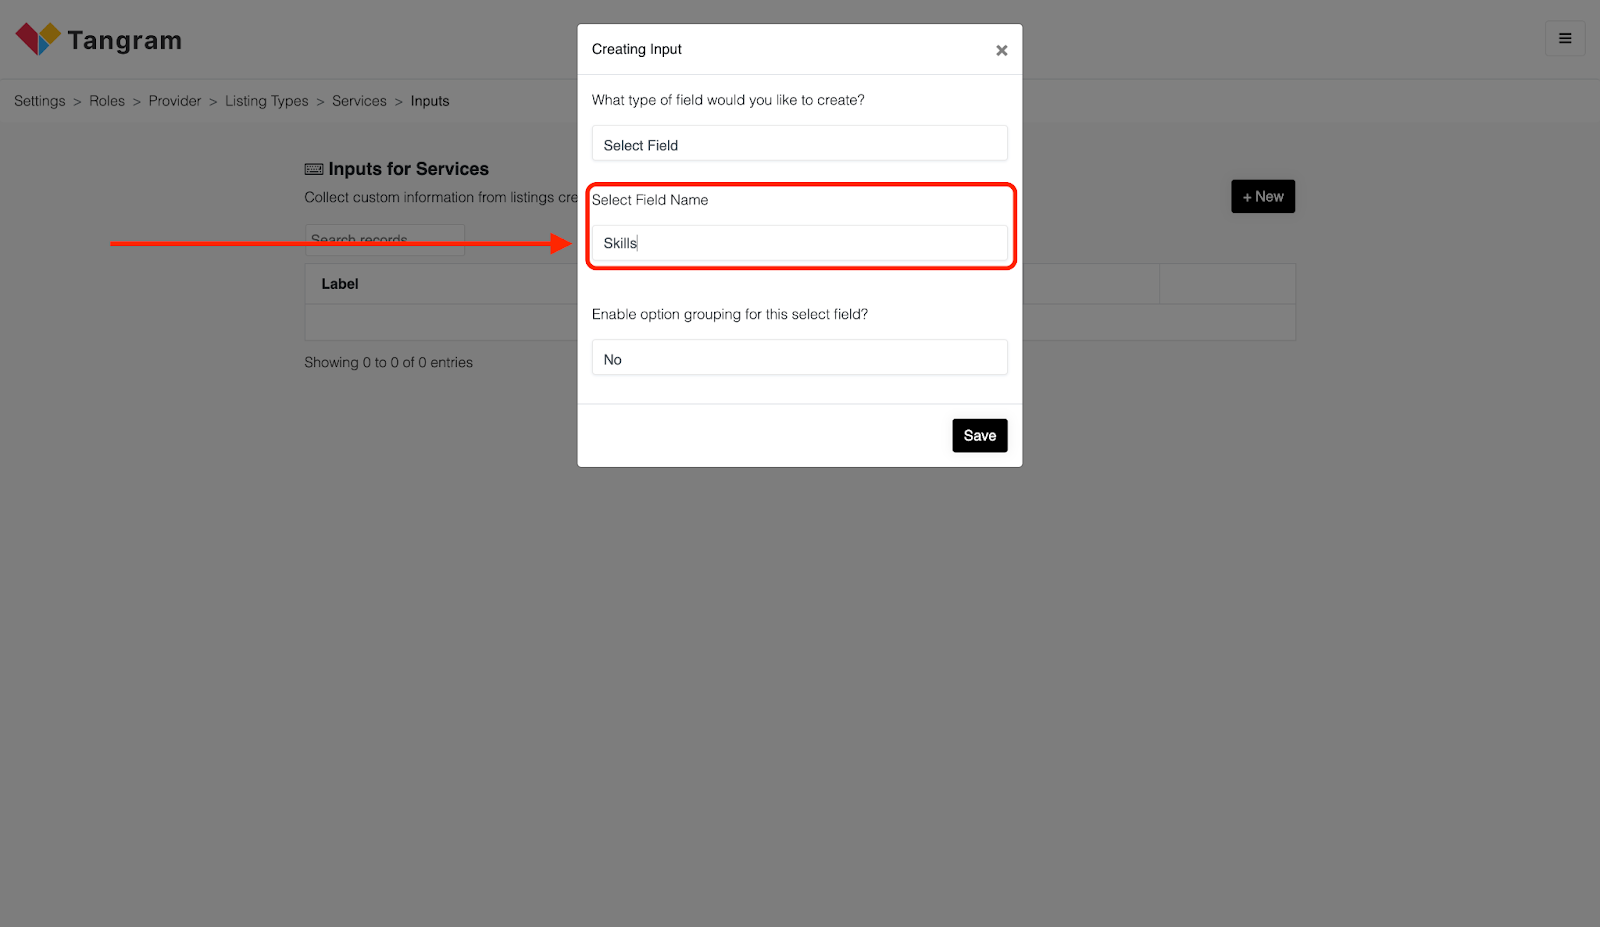Screen dimensions: 1600x927
Task: Click the Select Field Name input
Action: point(799,243)
